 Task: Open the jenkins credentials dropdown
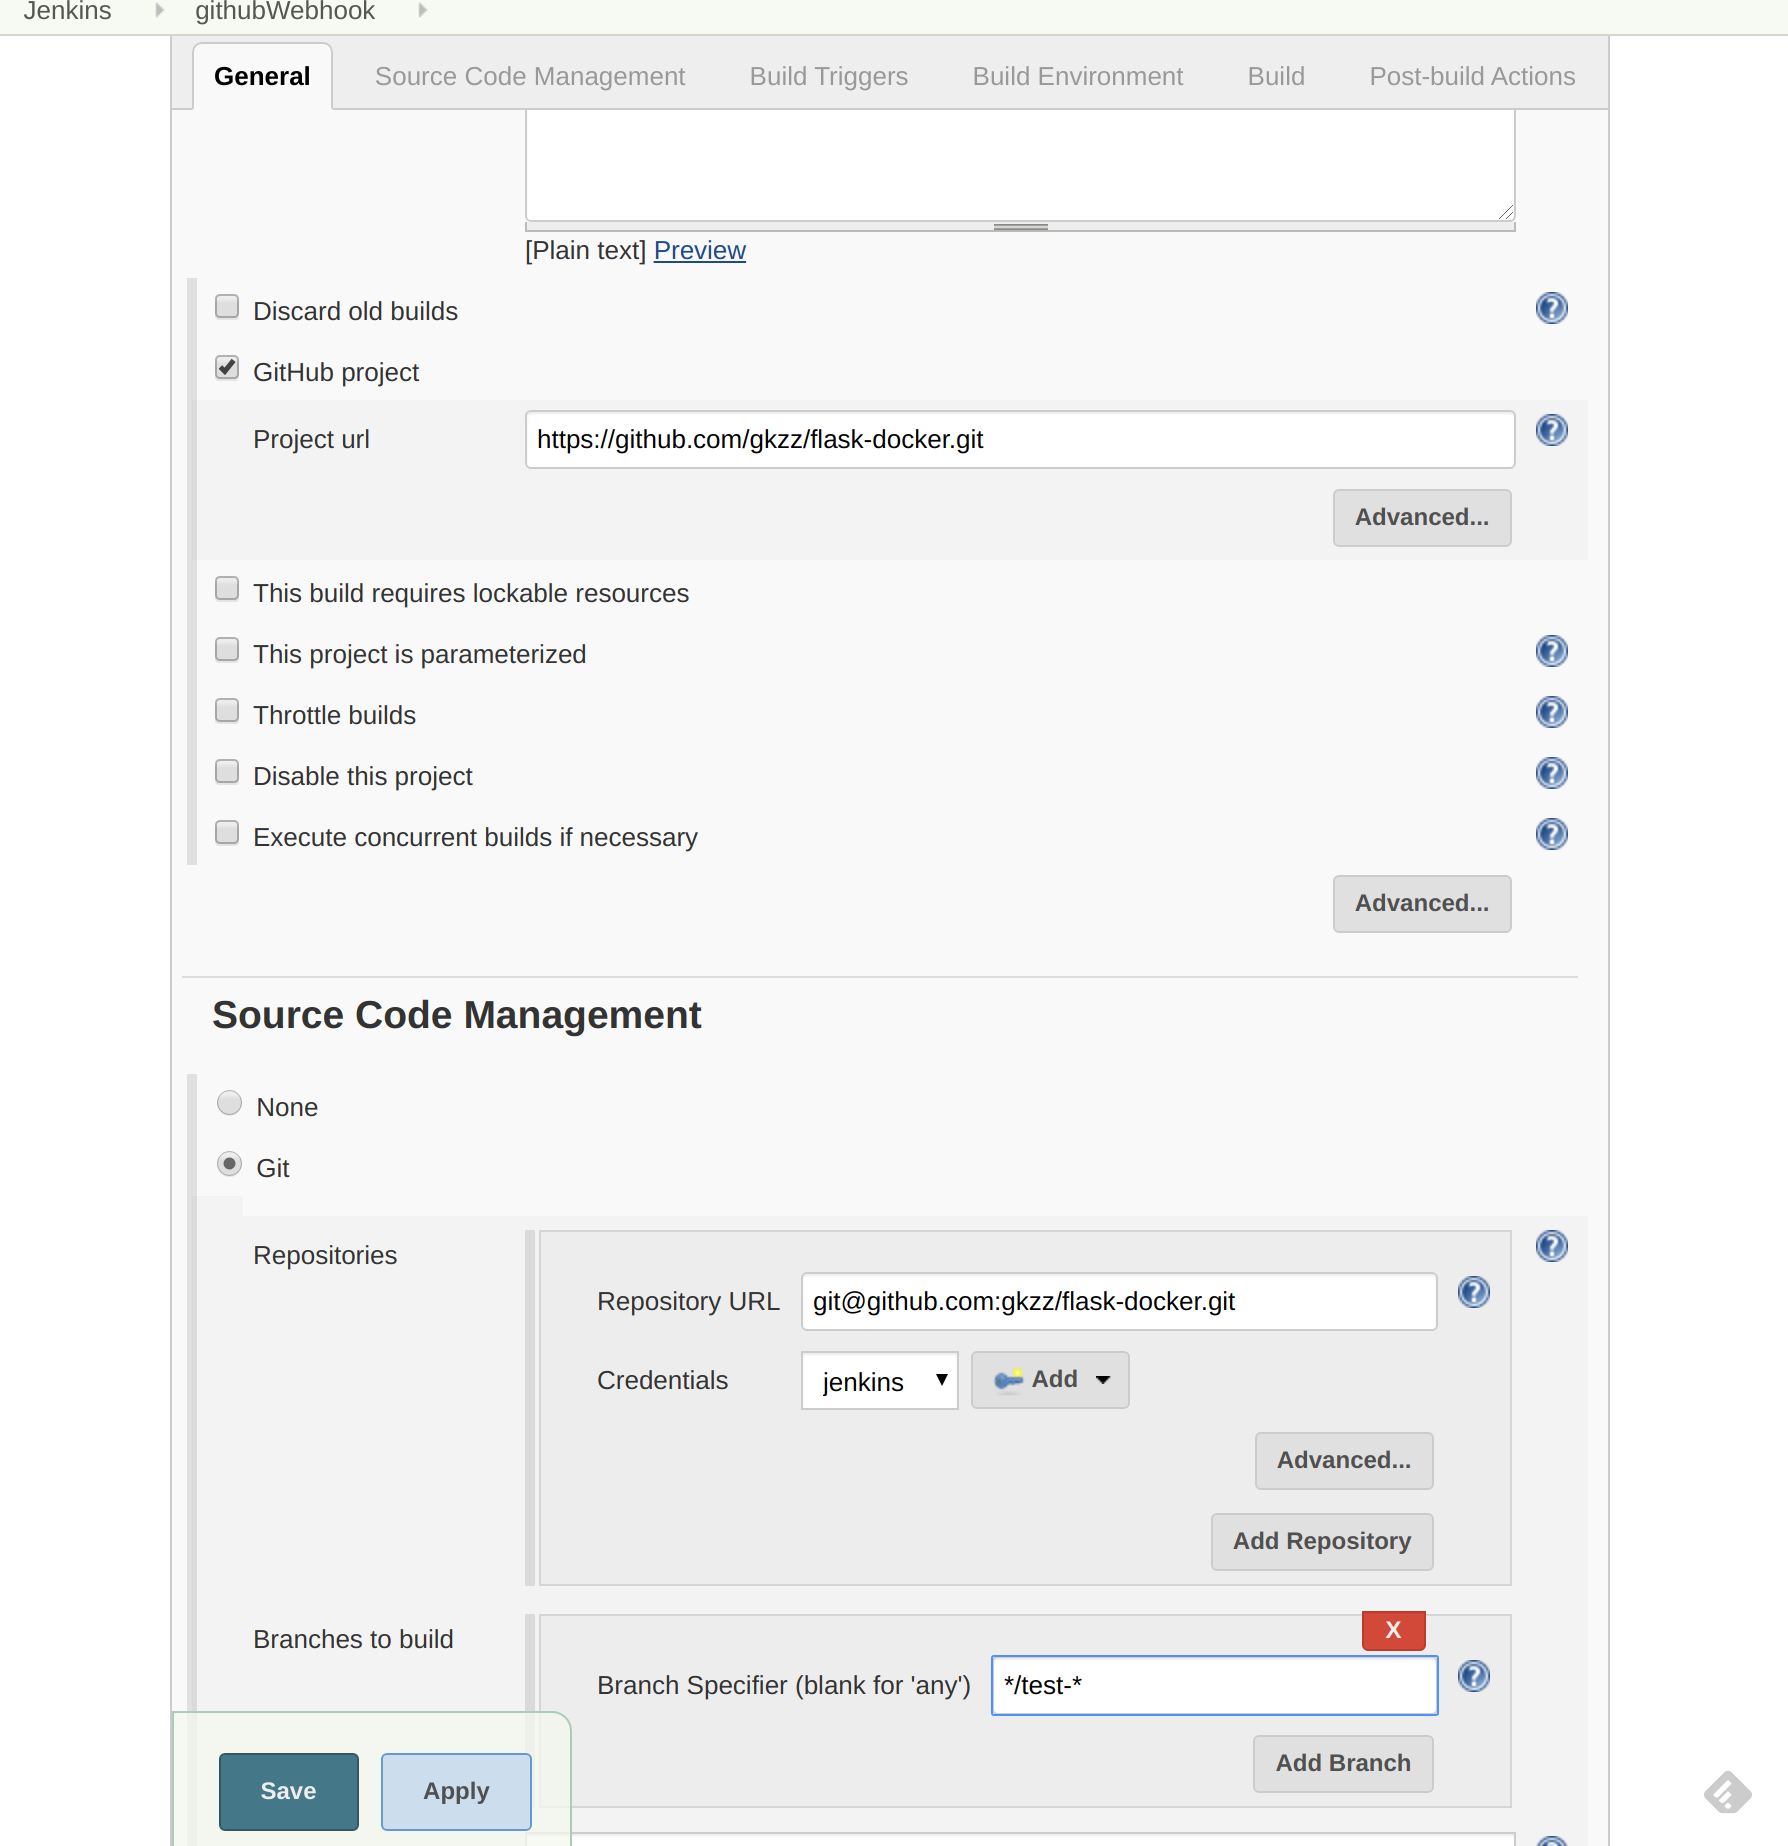(x=879, y=1380)
